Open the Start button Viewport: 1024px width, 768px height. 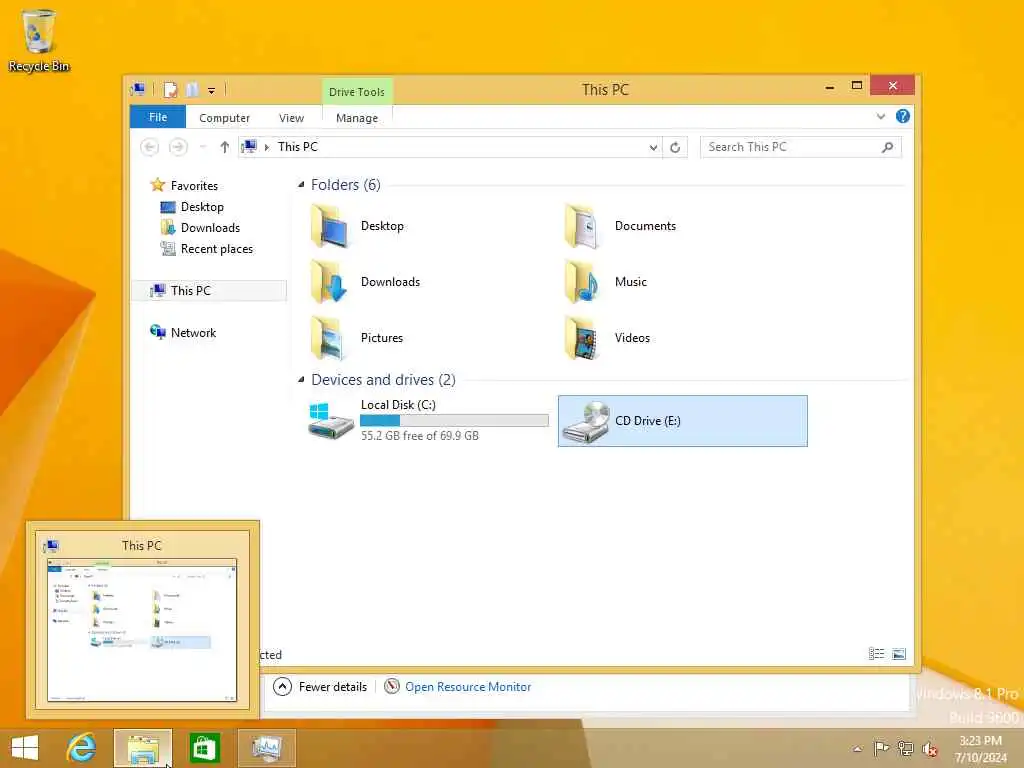25,748
